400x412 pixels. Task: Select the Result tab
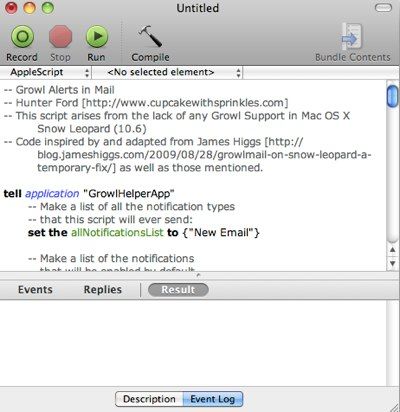click(178, 290)
